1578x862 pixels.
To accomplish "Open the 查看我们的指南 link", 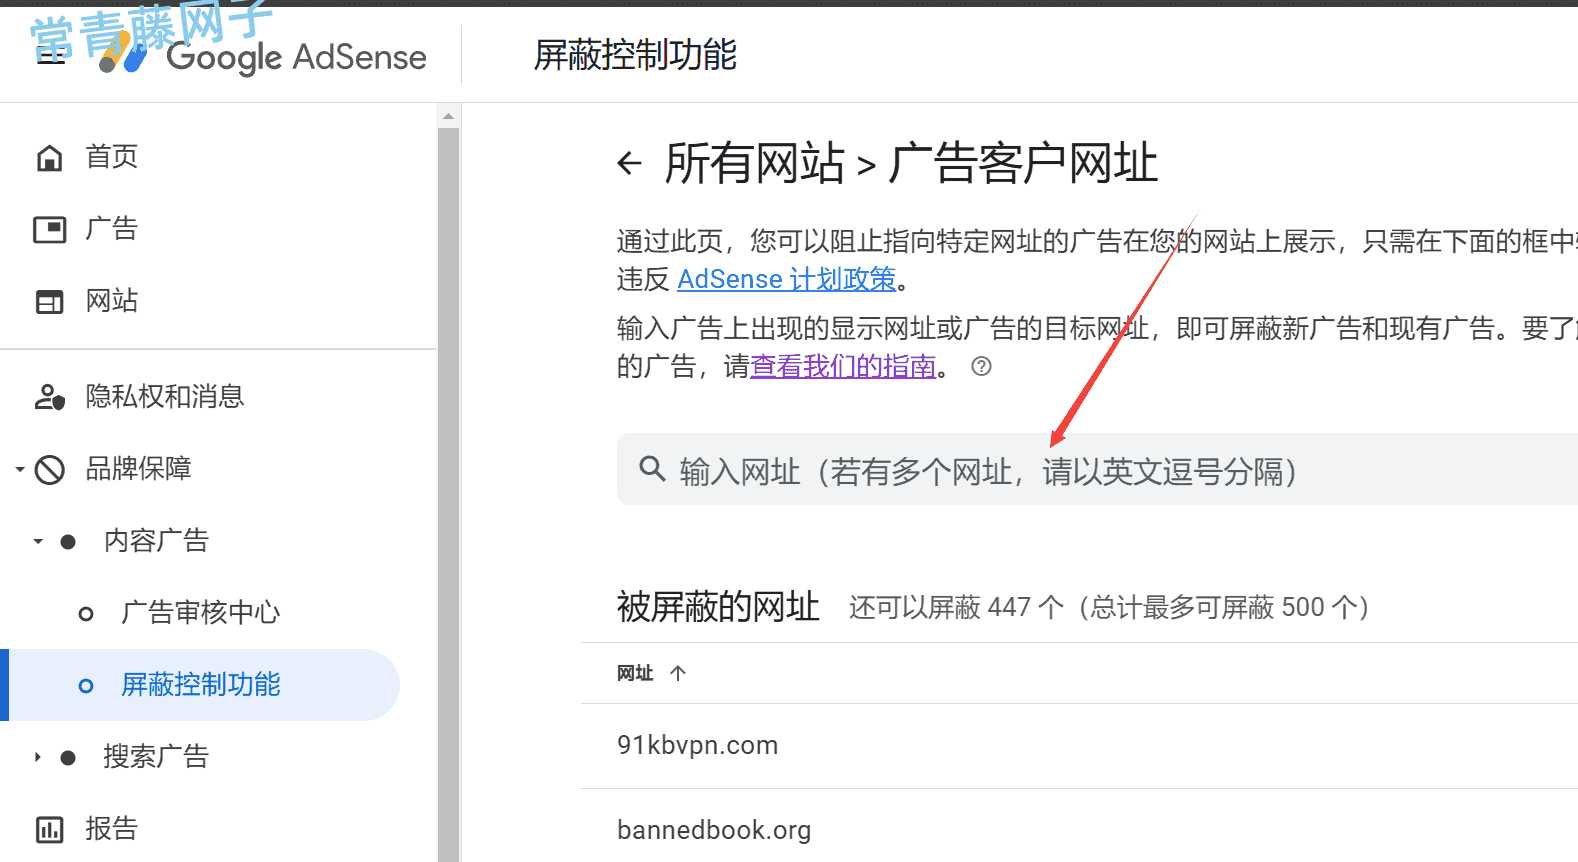I will pyautogui.click(x=843, y=366).
